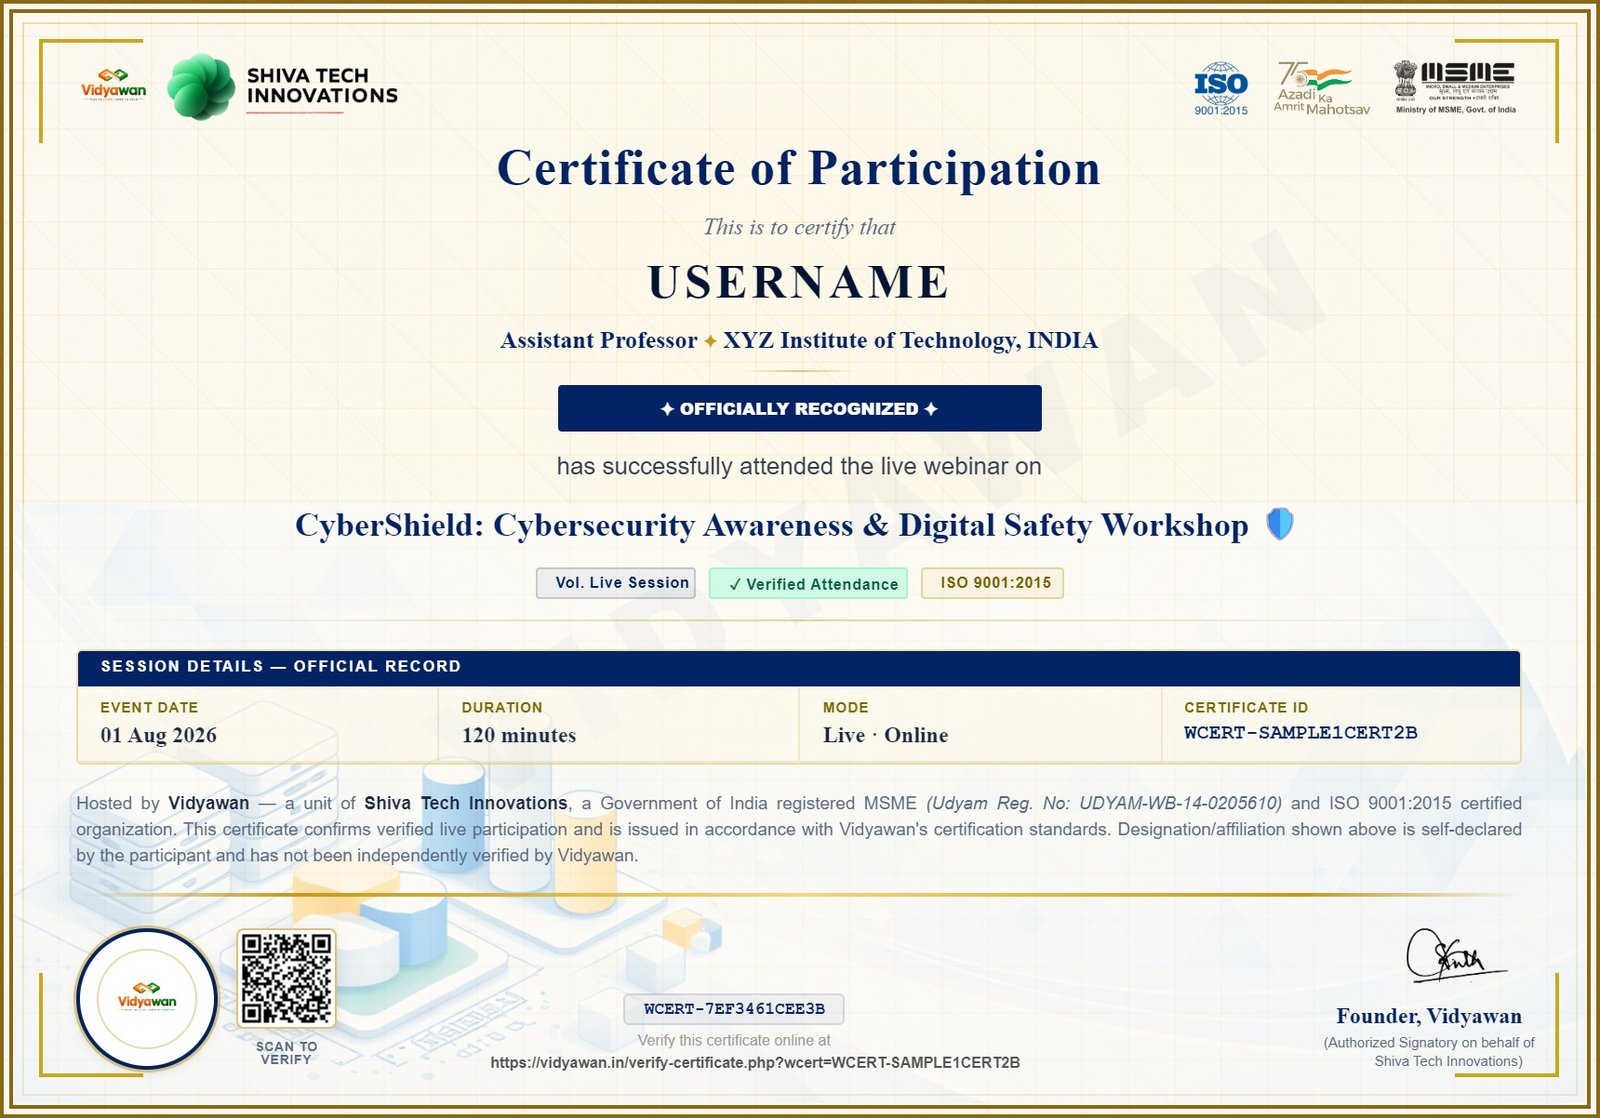Click the WCERT-7EF3461CEE3B code box

tap(734, 1008)
